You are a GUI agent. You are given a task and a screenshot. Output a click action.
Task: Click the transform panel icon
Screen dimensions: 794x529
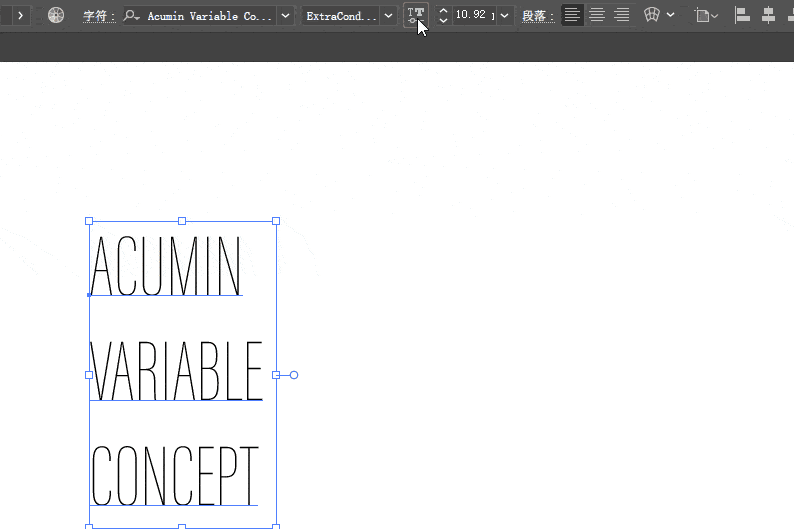tap(703, 15)
